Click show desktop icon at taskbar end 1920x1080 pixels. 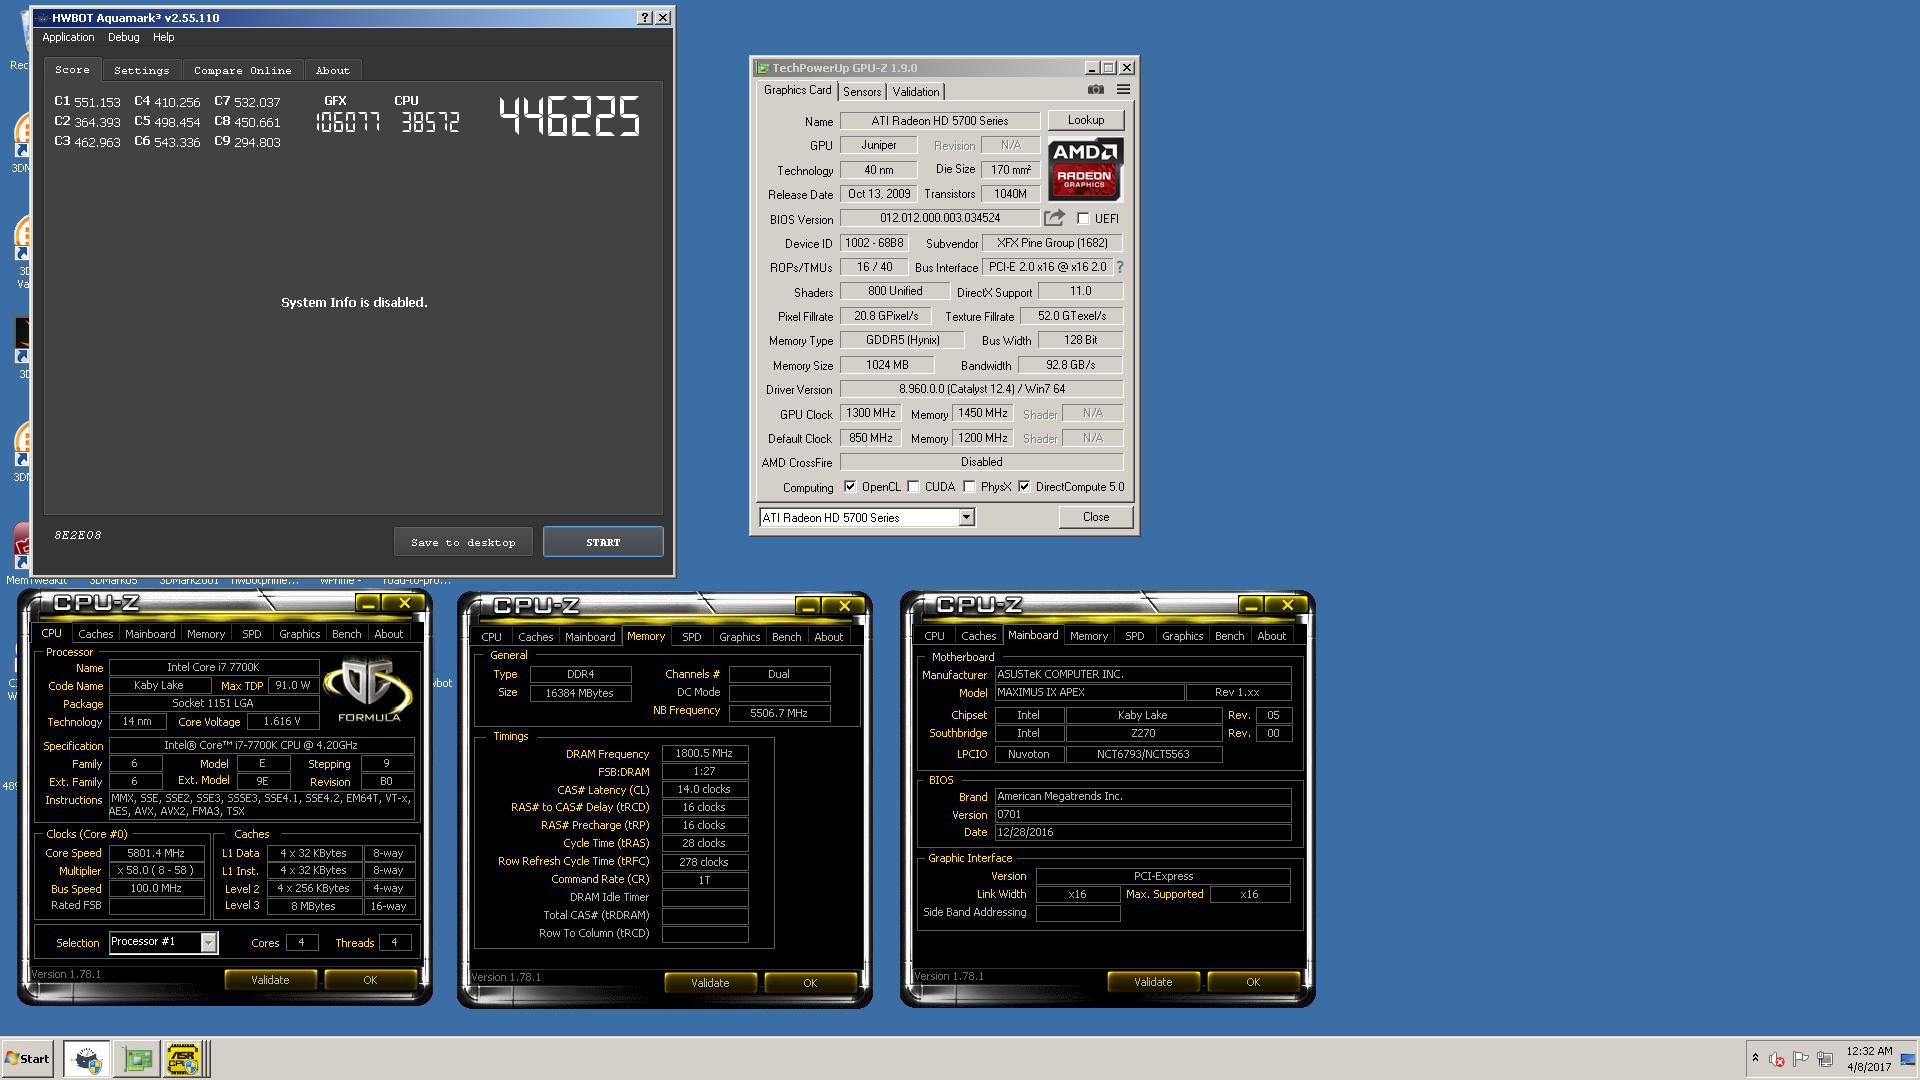1909,1059
